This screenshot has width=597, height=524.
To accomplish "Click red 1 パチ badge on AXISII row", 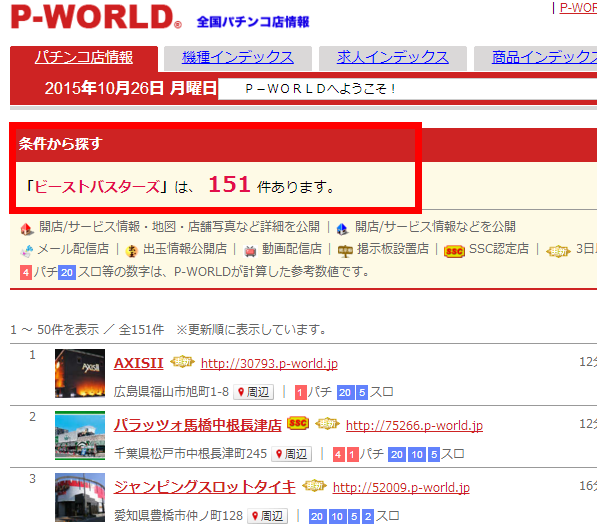I will [x=301, y=393].
